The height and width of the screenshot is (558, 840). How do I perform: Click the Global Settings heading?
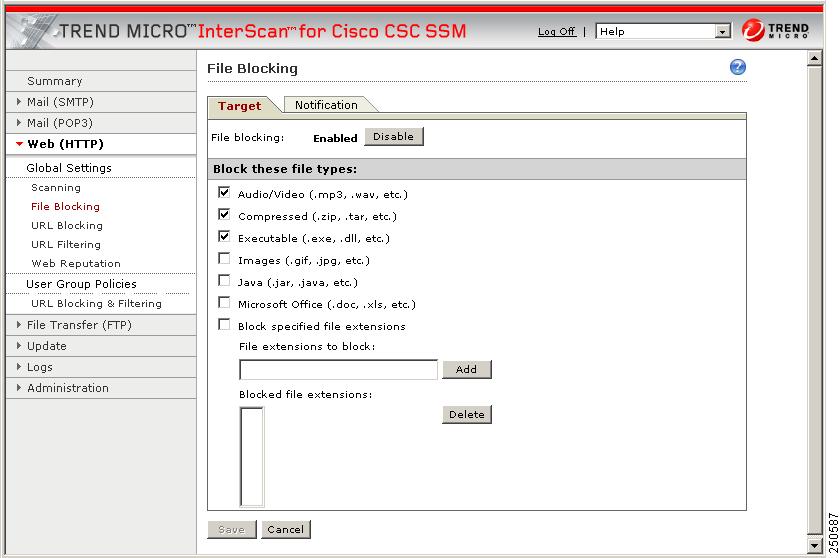[69, 168]
